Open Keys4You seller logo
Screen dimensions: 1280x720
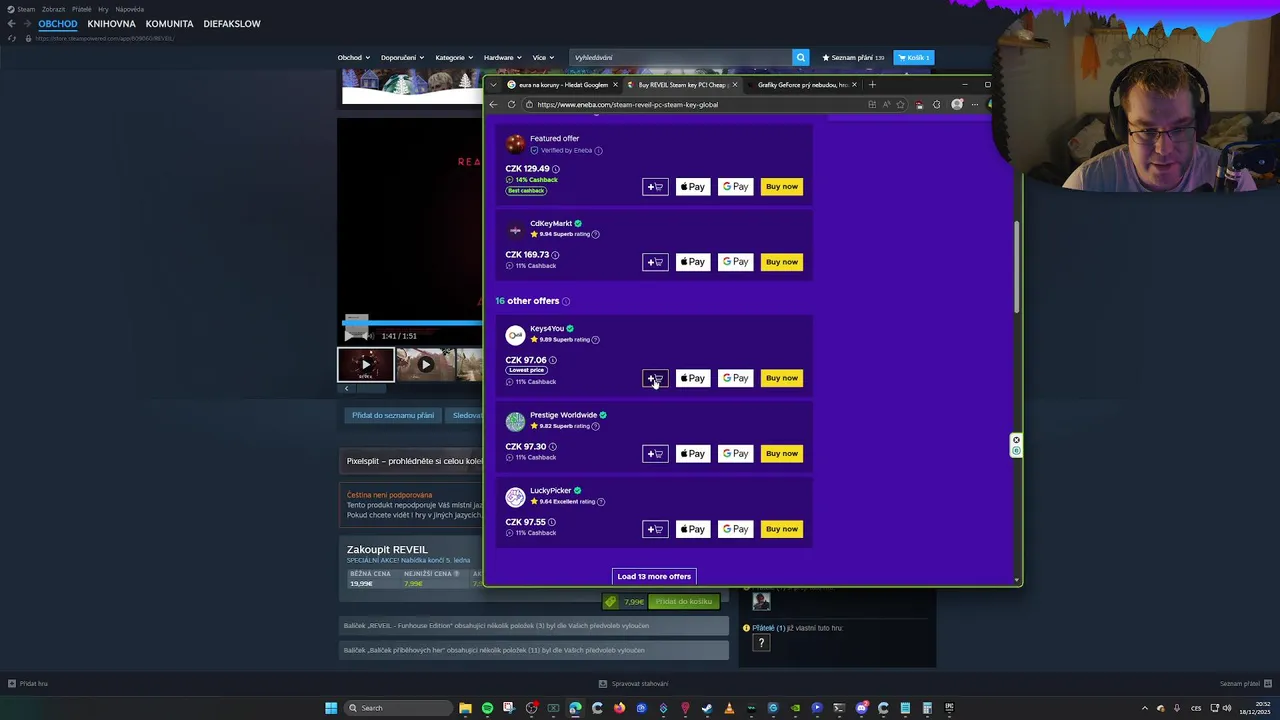click(515, 335)
